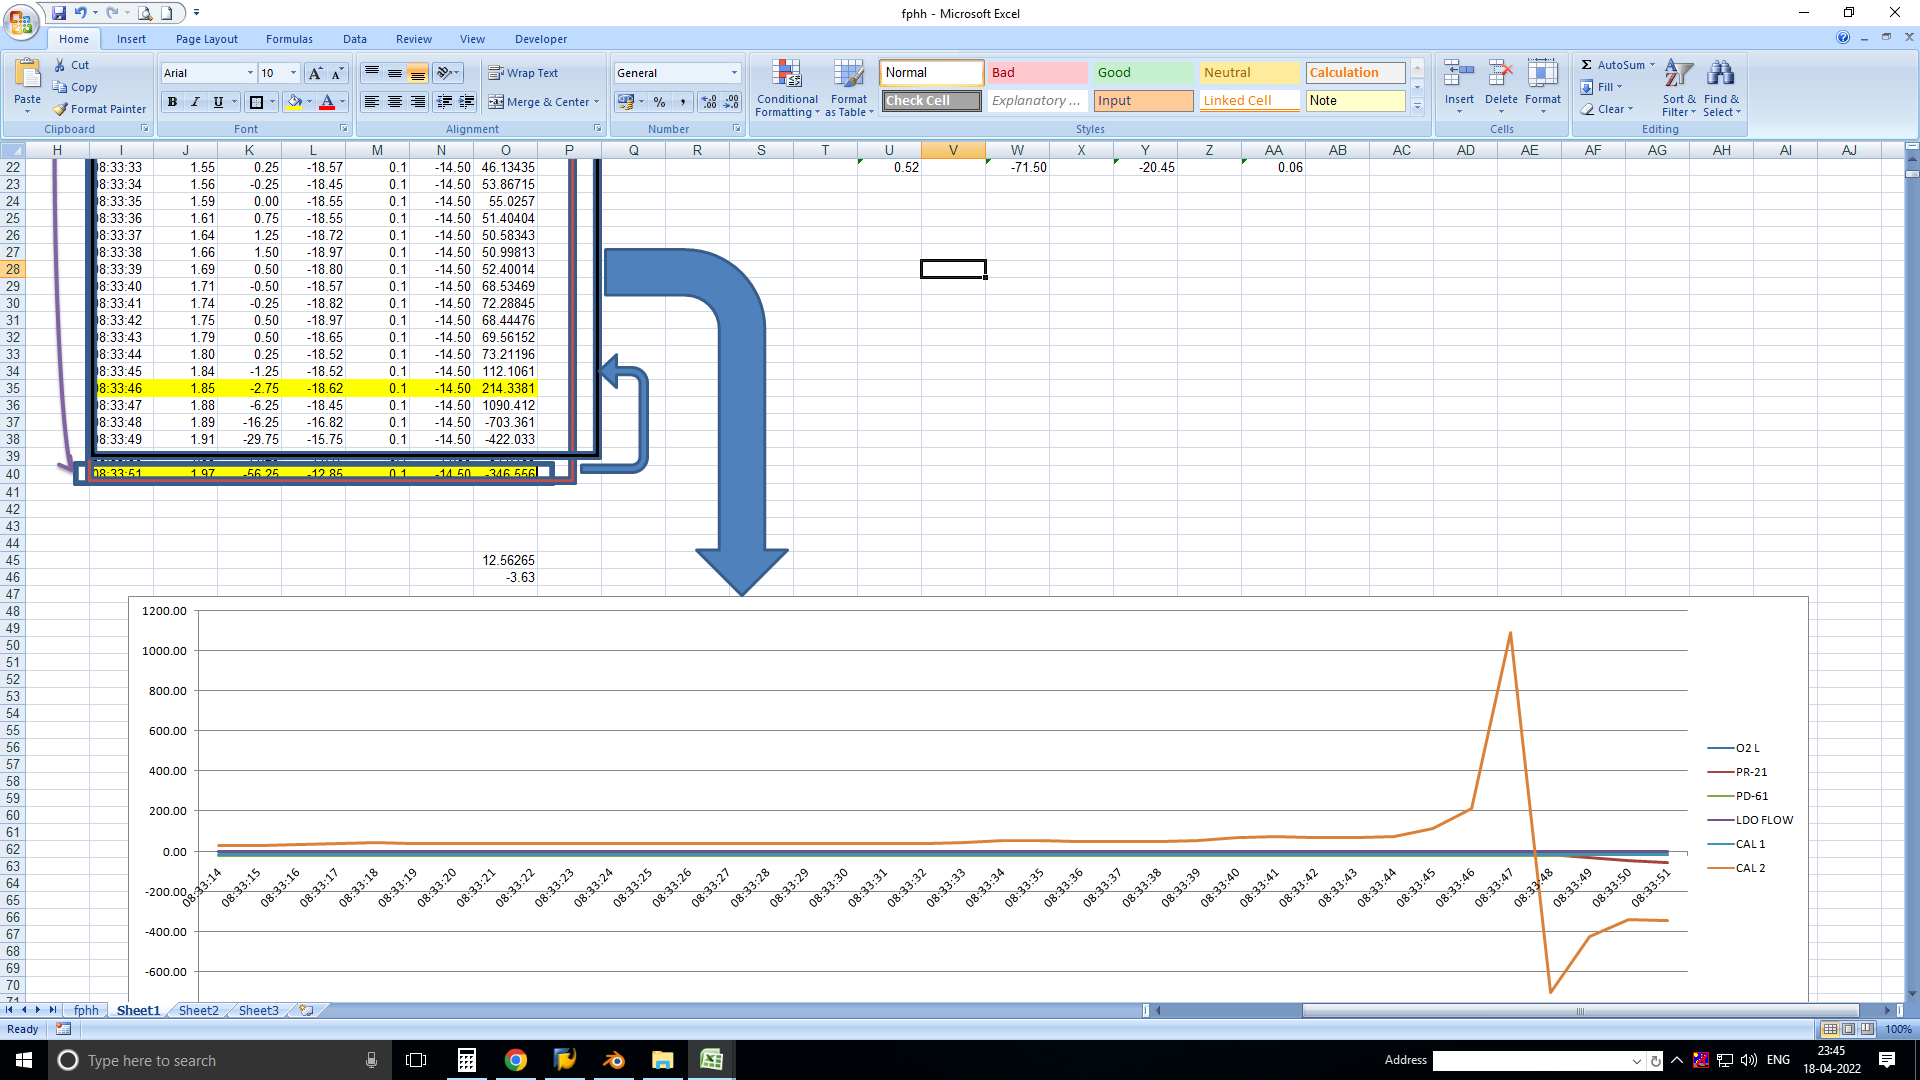Screen dimensions: 1920x1080
Task: Open the Sheet2 worksheet tab
Action: point(197,1010)
